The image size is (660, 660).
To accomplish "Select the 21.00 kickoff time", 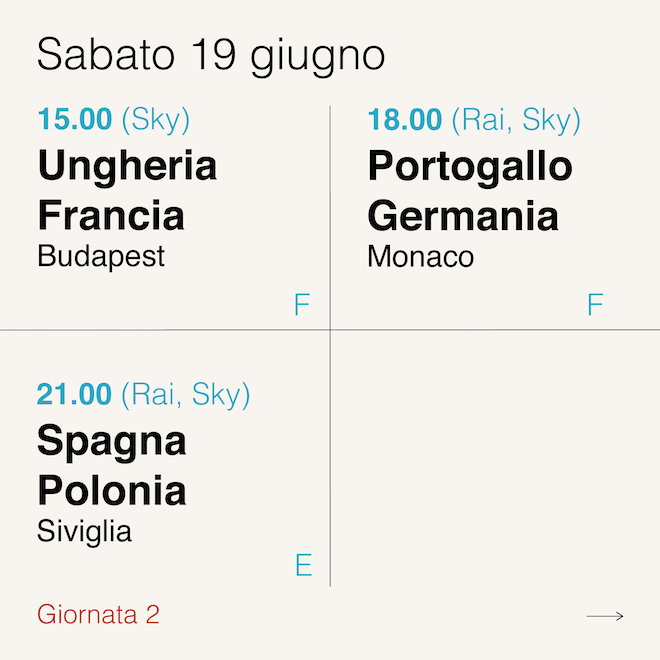I will tap(74, 394).
